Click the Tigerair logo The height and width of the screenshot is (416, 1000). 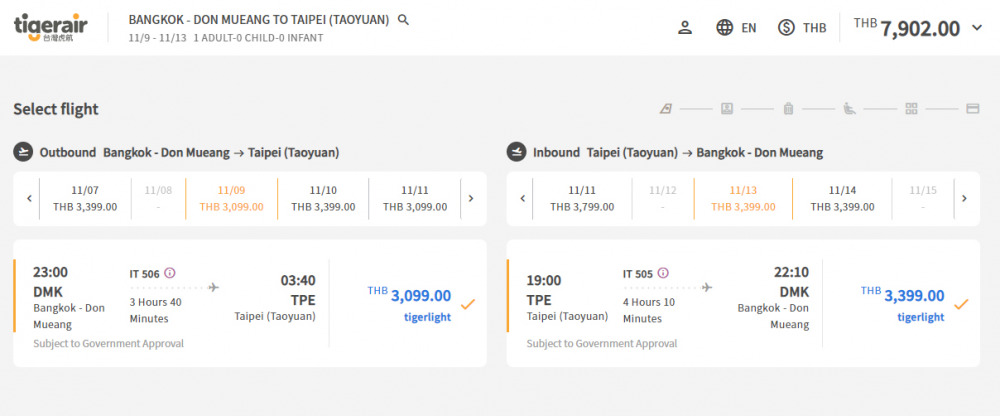(53, 27)
